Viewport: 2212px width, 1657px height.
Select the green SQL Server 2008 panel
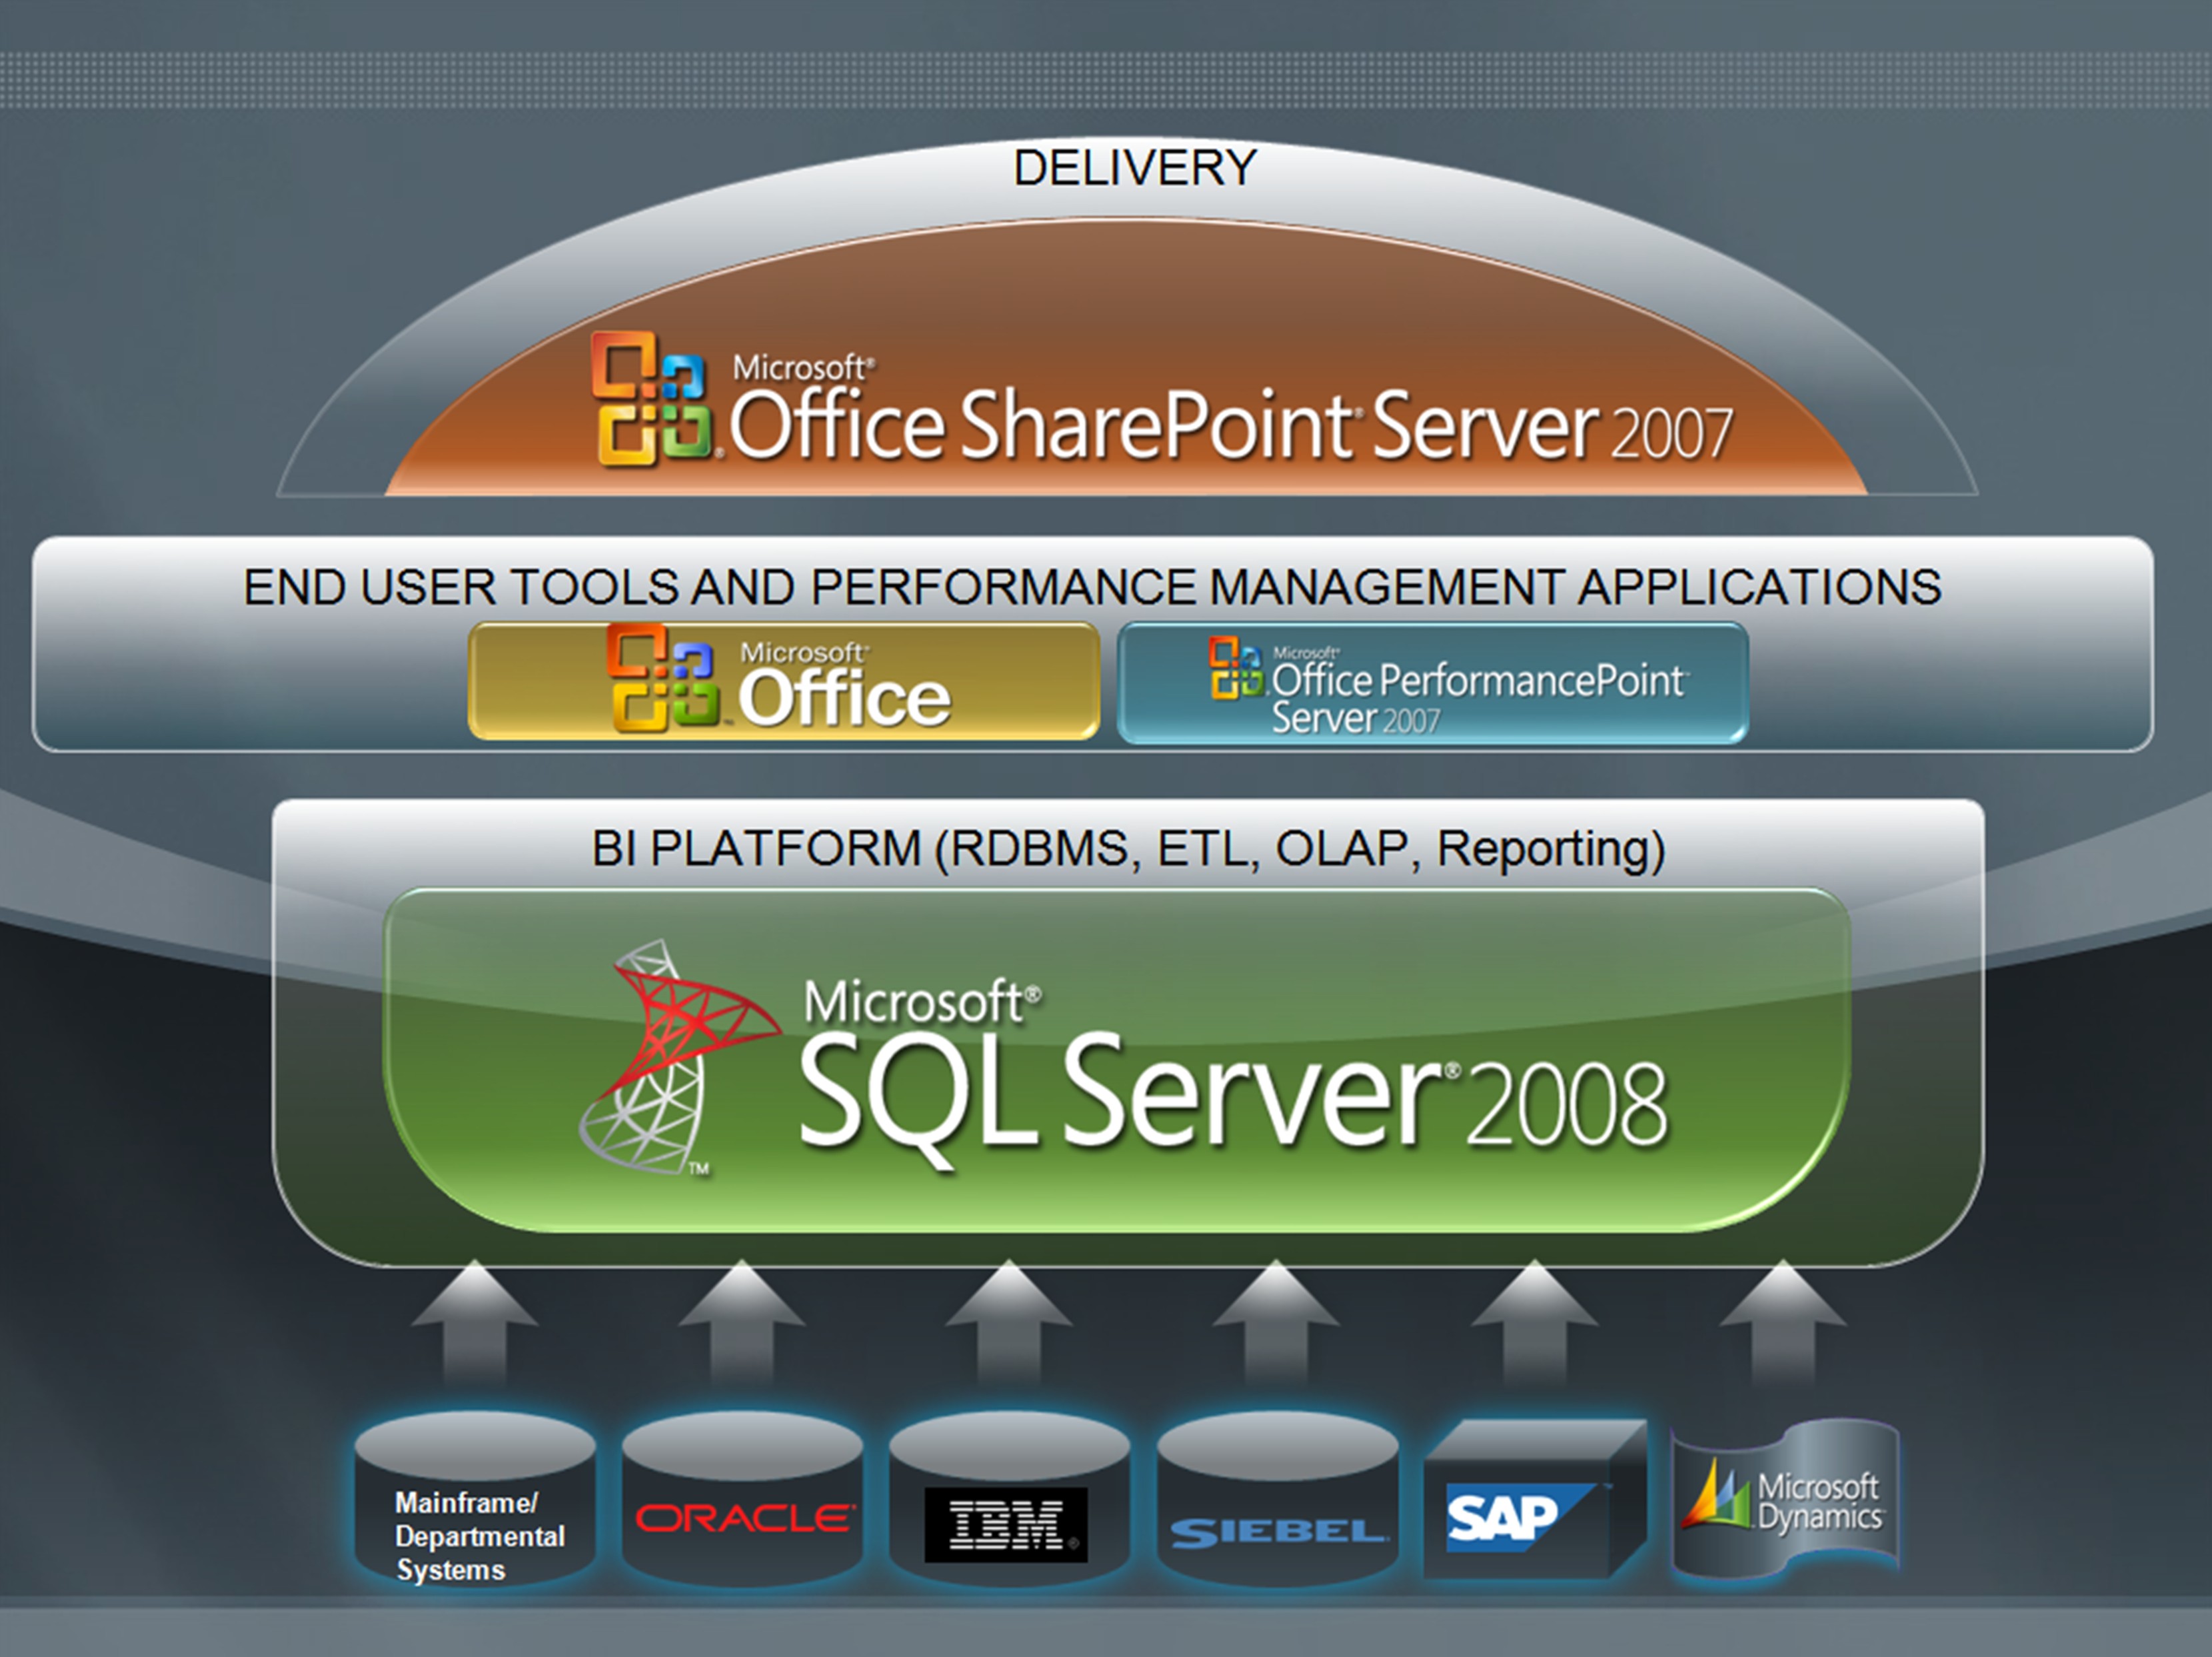coord(1117,1060)
